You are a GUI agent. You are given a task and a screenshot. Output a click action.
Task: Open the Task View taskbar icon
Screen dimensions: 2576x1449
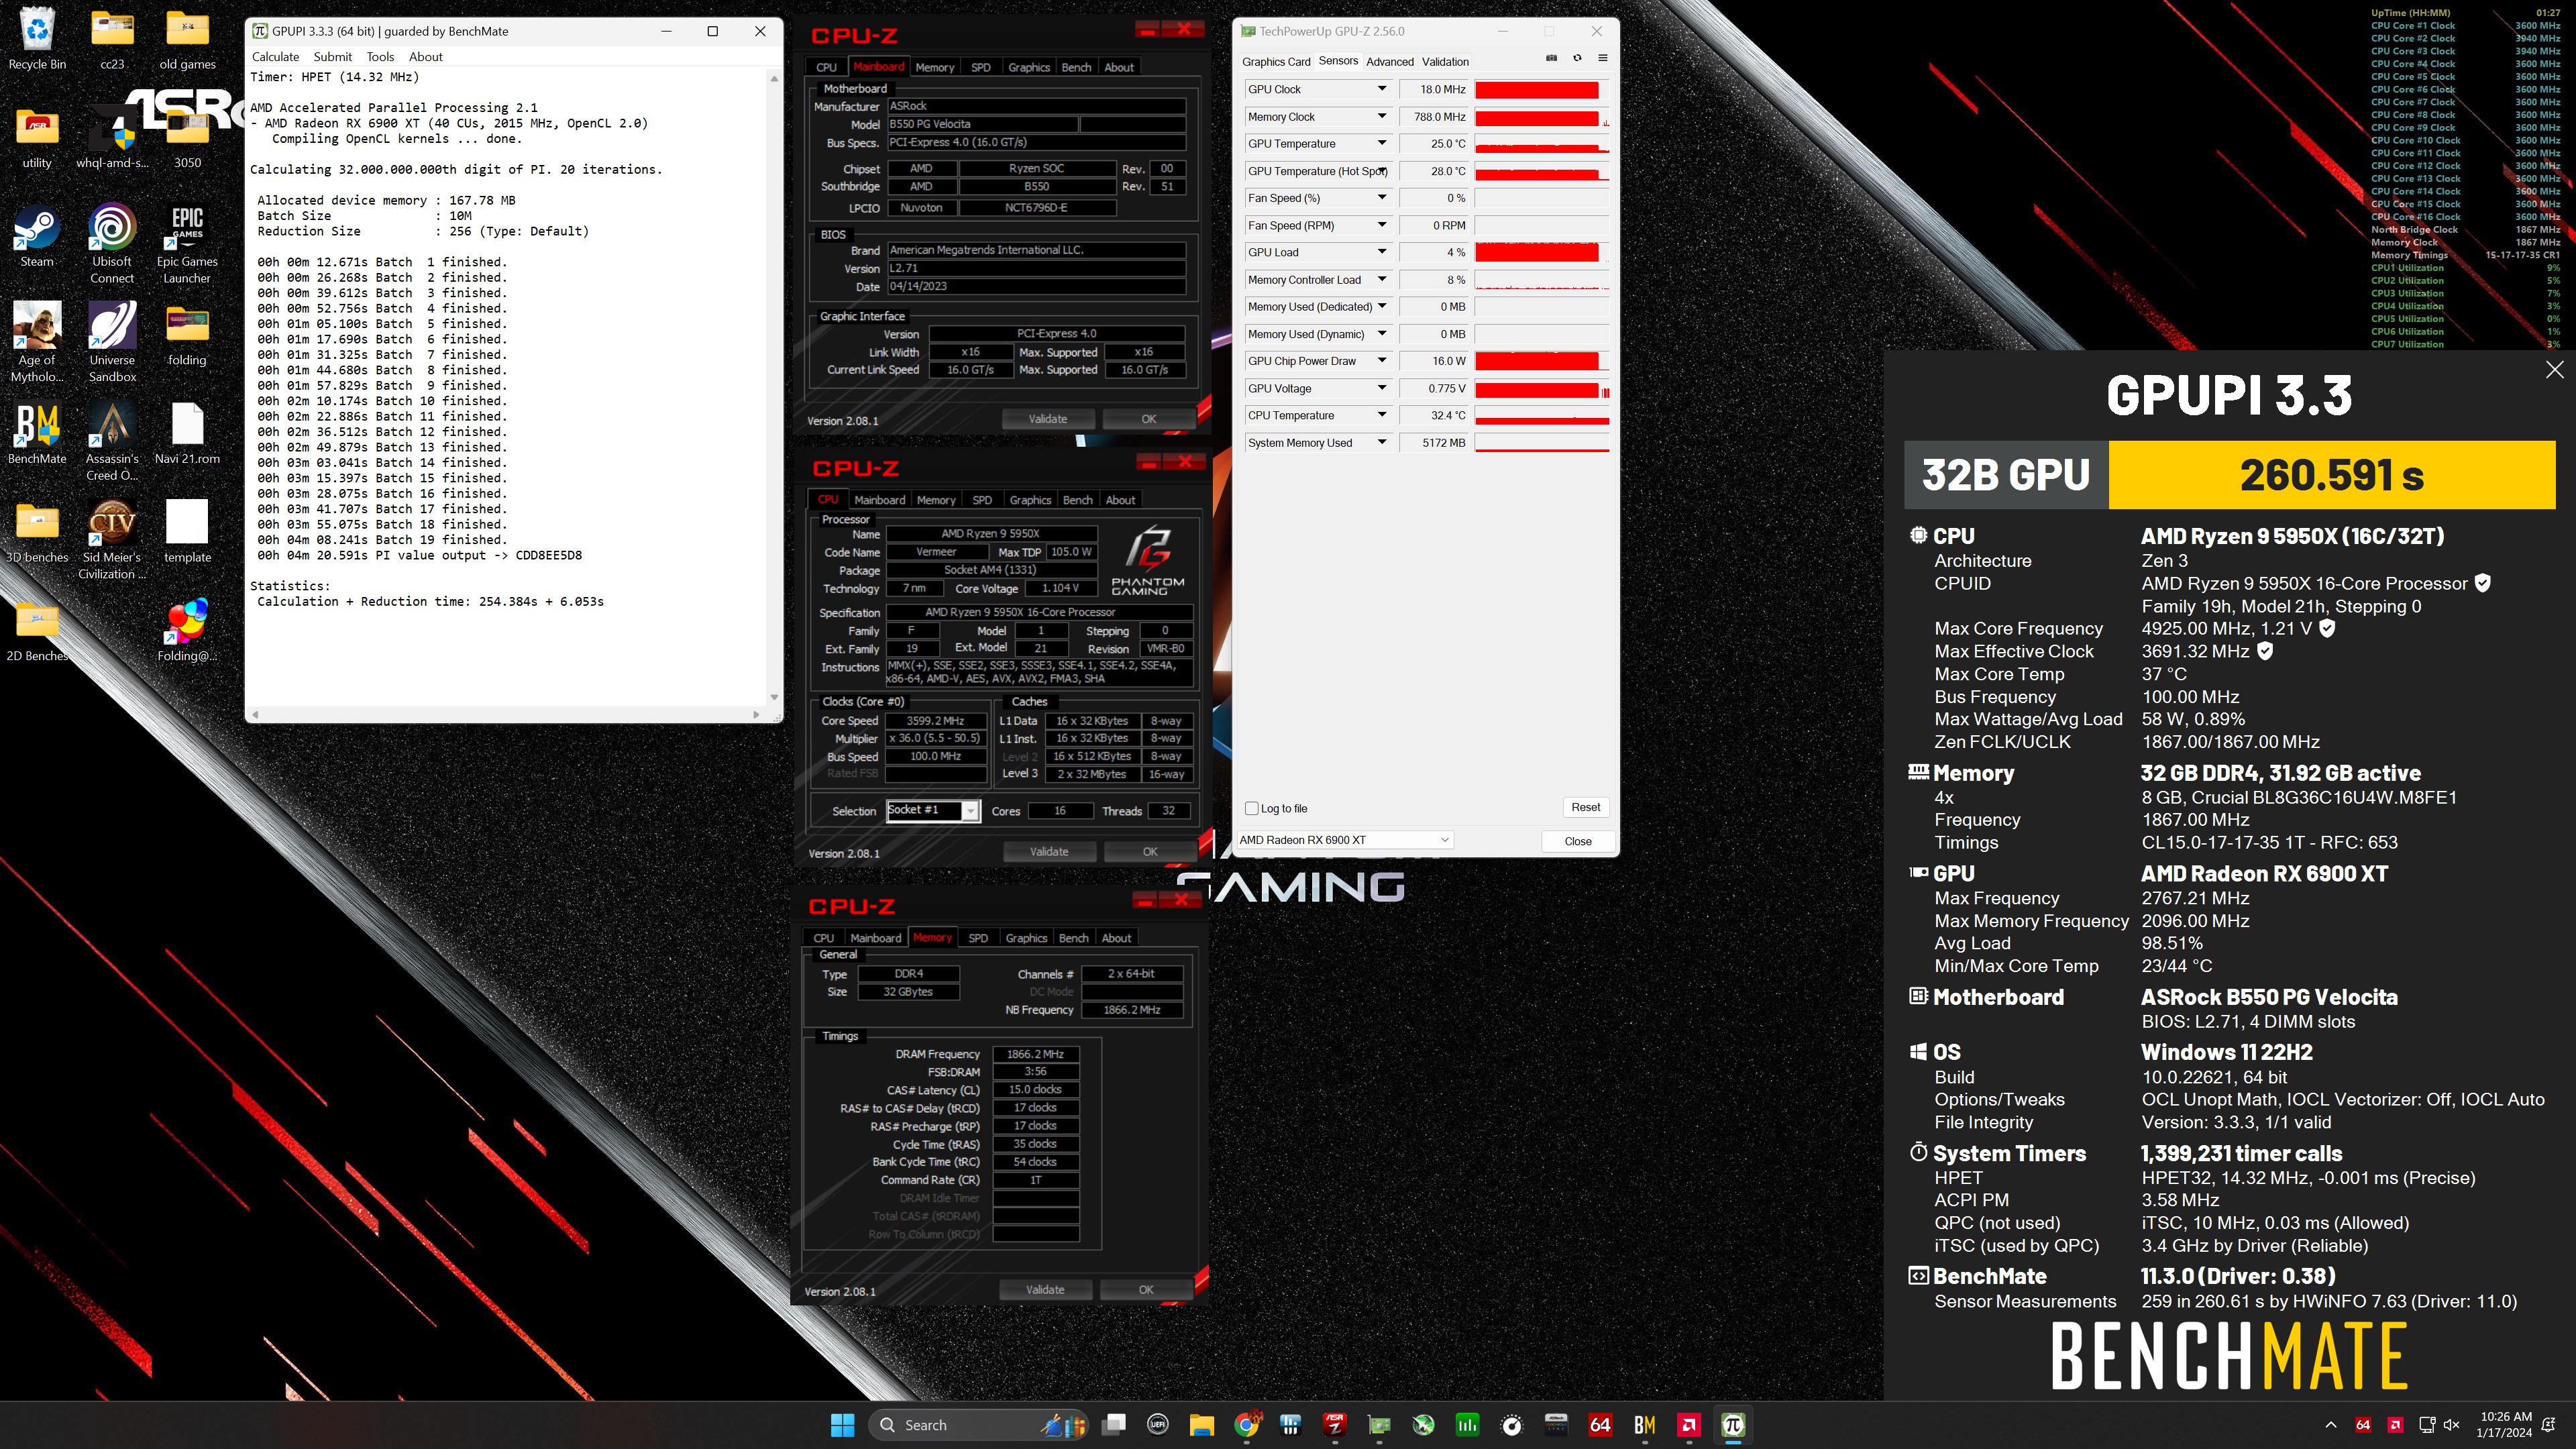click(1113, 1425)
